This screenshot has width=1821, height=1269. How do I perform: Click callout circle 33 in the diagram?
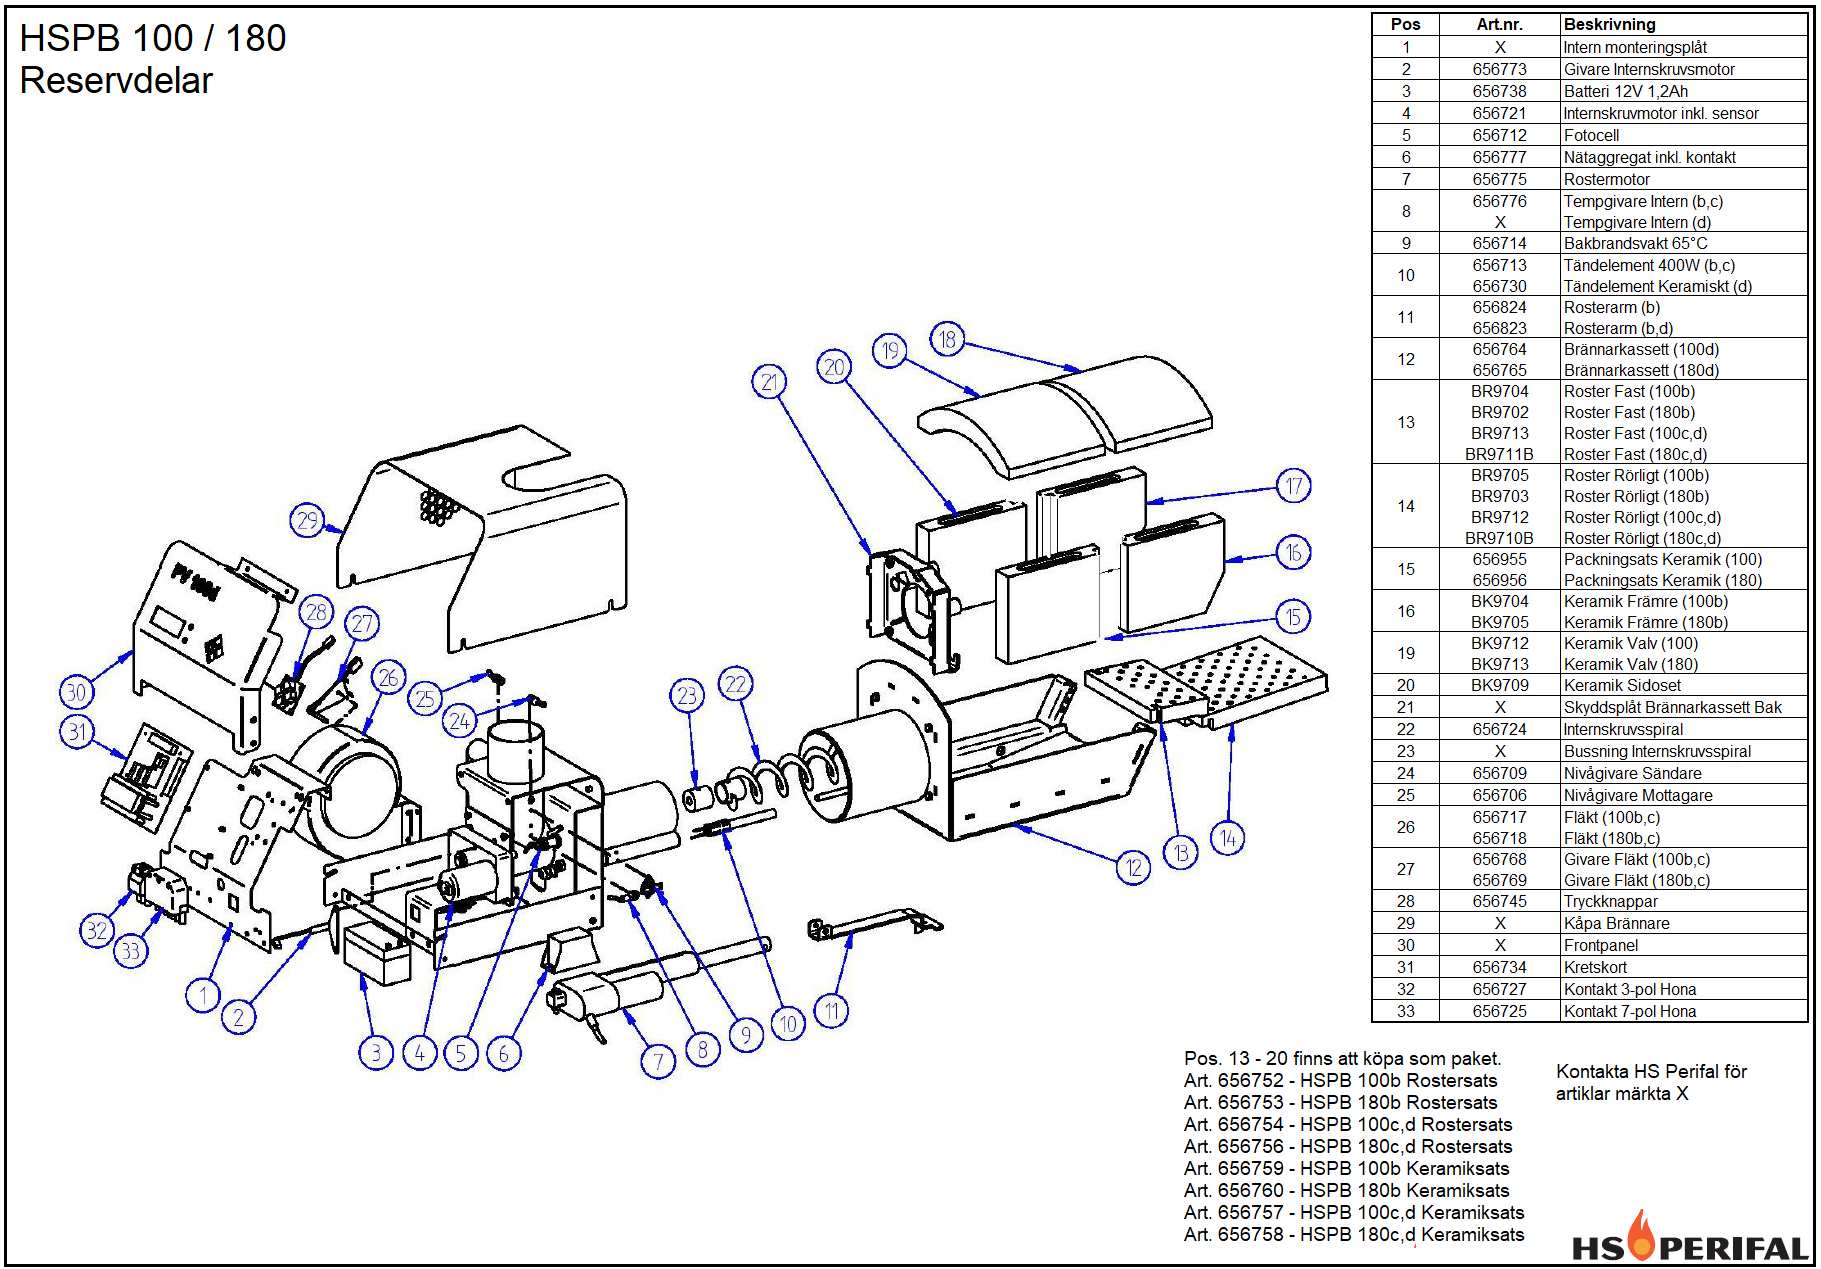coord(131,950)
